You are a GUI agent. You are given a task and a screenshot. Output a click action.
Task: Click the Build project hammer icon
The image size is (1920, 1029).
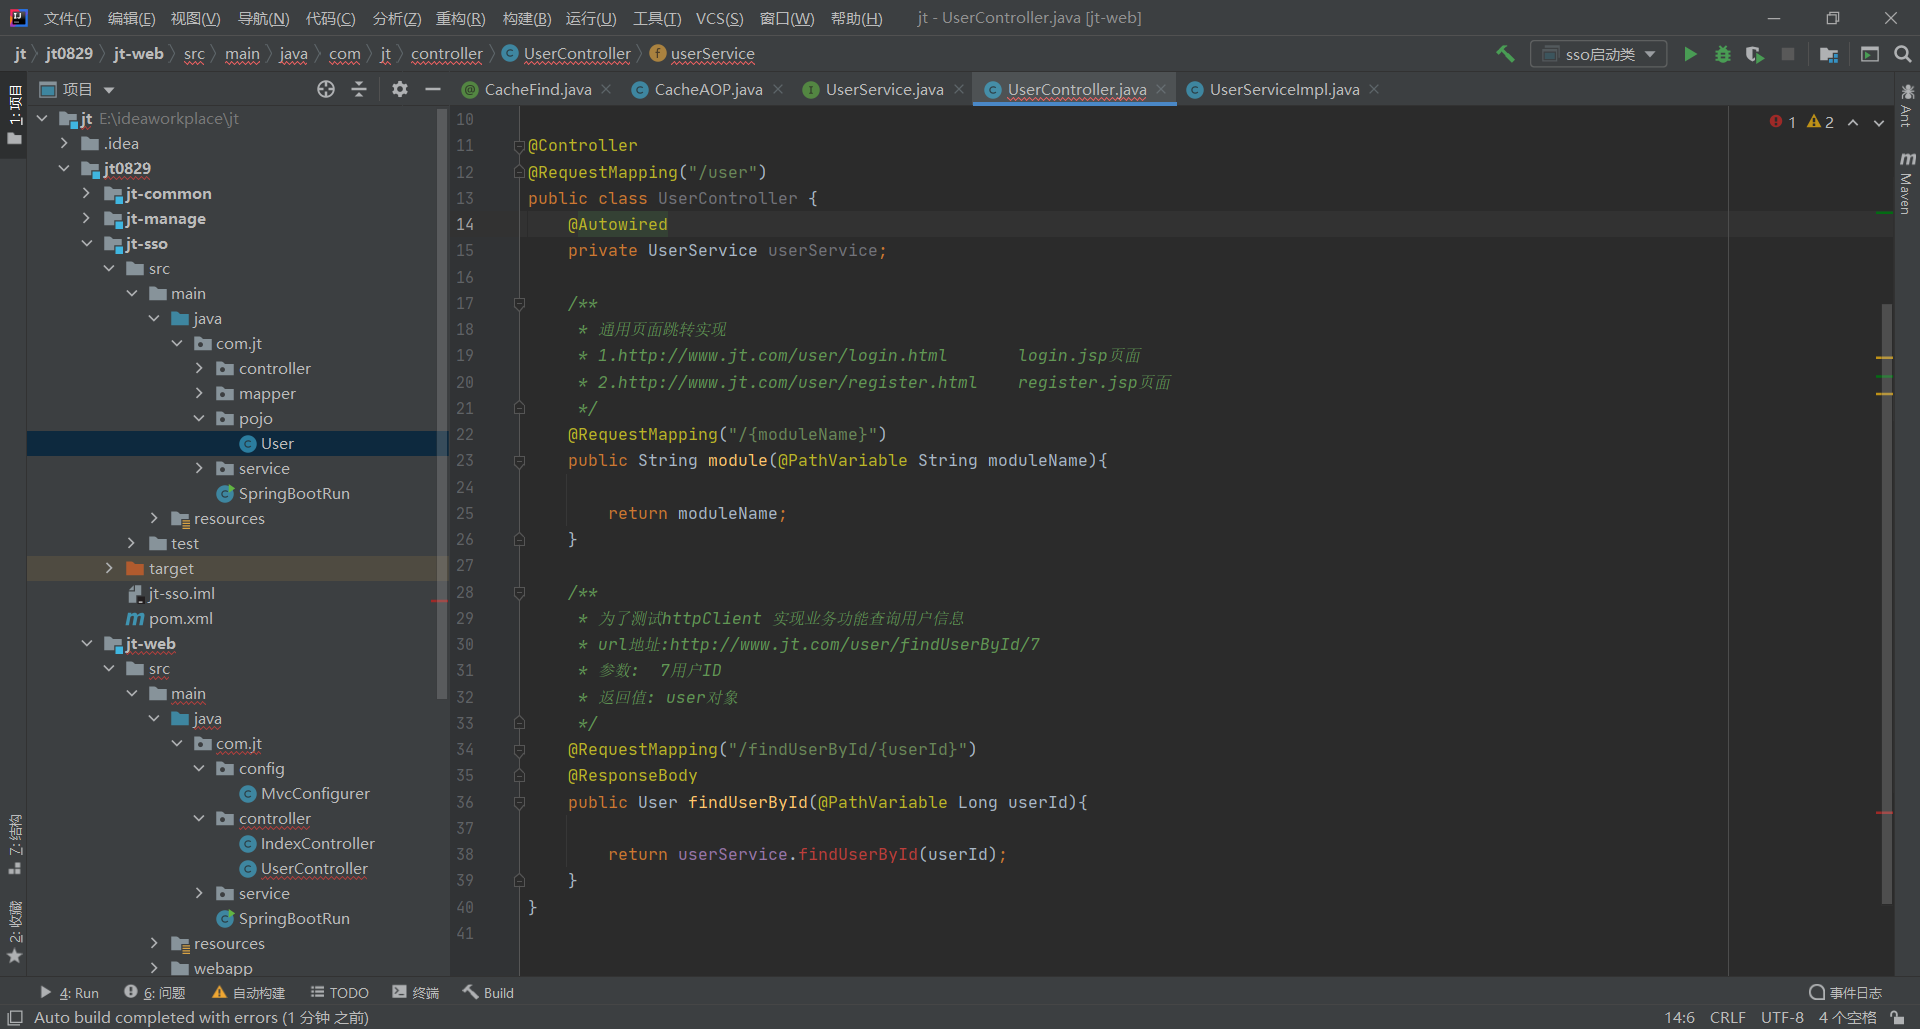1505,54
